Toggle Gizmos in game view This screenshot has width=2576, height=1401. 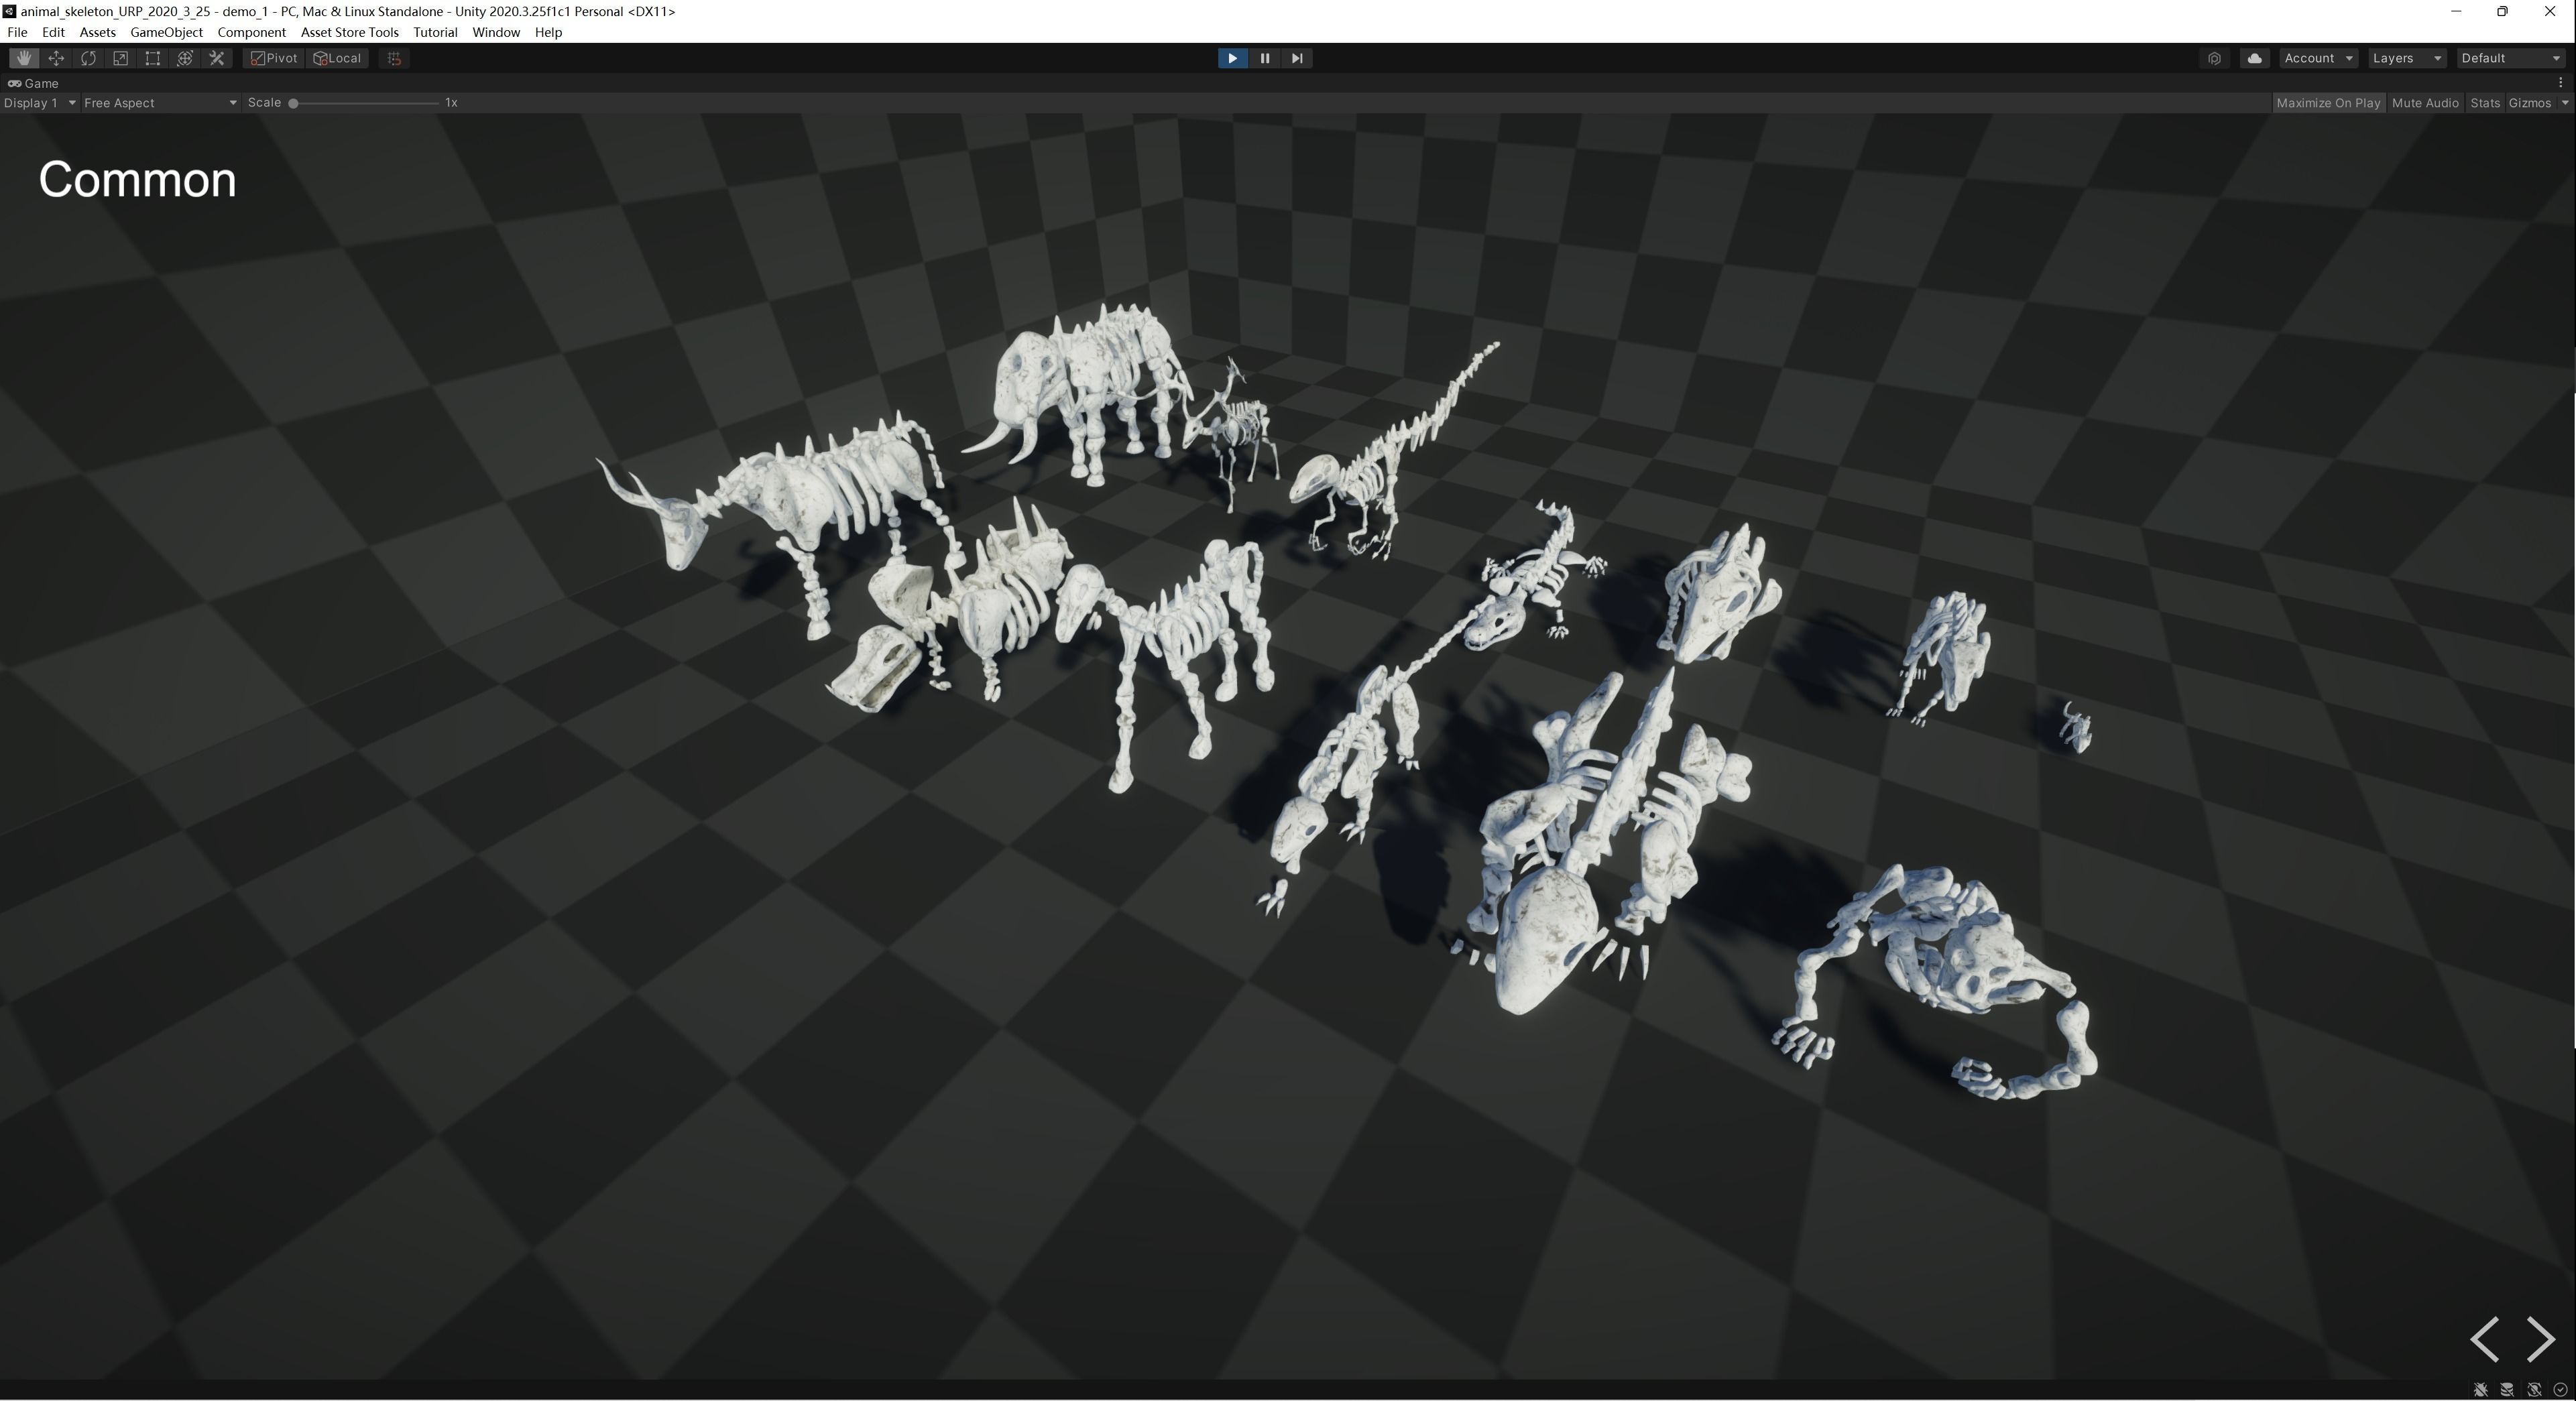coord(2529,103)
